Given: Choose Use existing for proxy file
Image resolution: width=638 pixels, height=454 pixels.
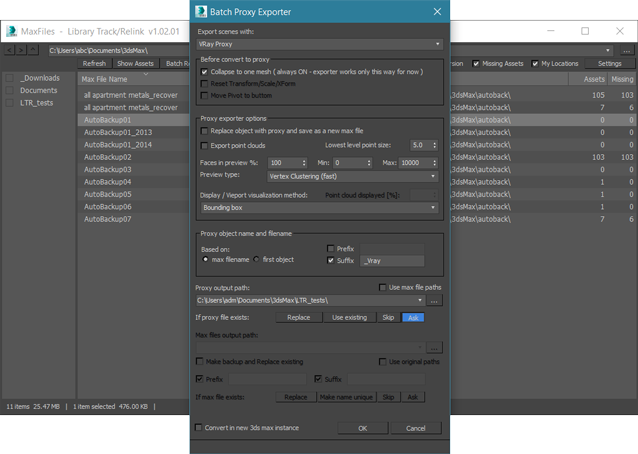Looking at the screenshot, I should [349, 318].
